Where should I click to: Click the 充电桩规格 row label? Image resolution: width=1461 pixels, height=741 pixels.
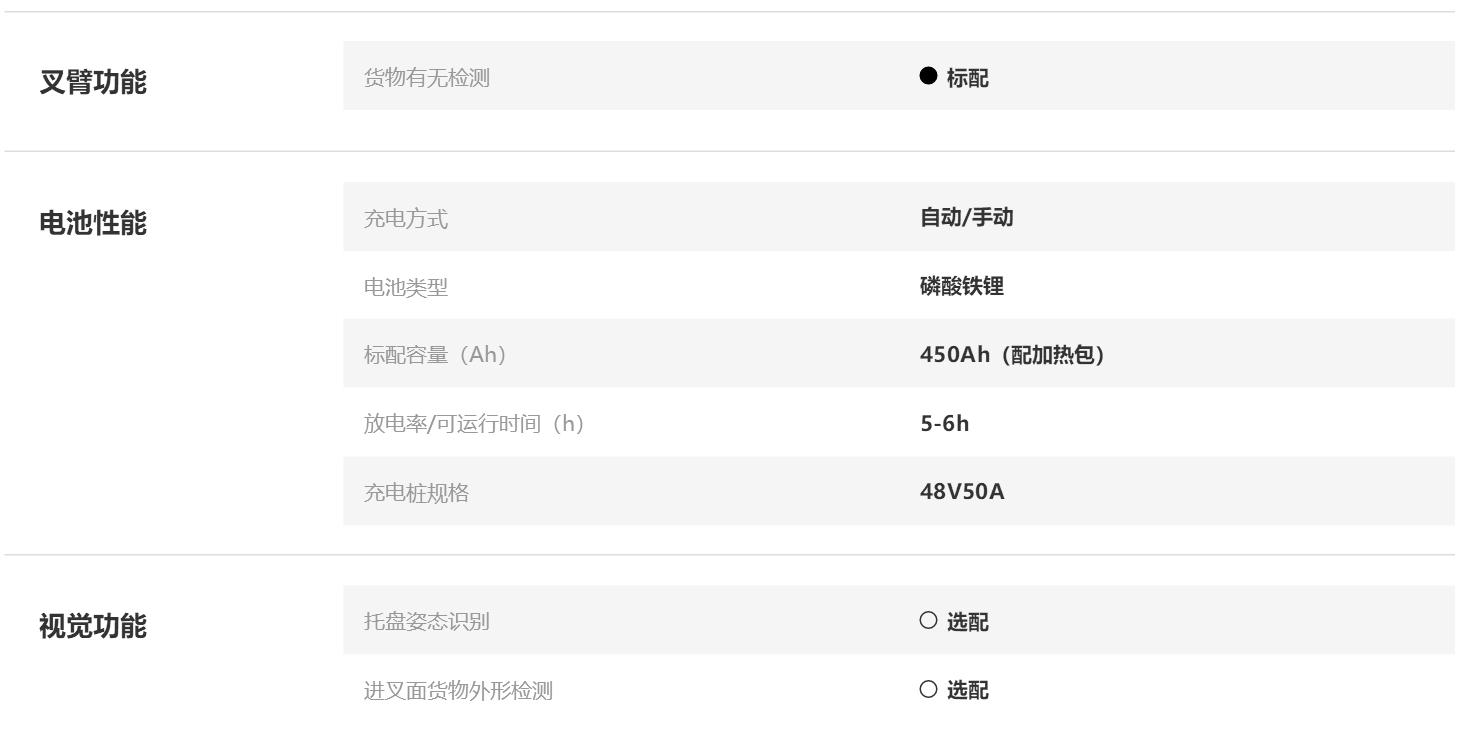(416, 492)
